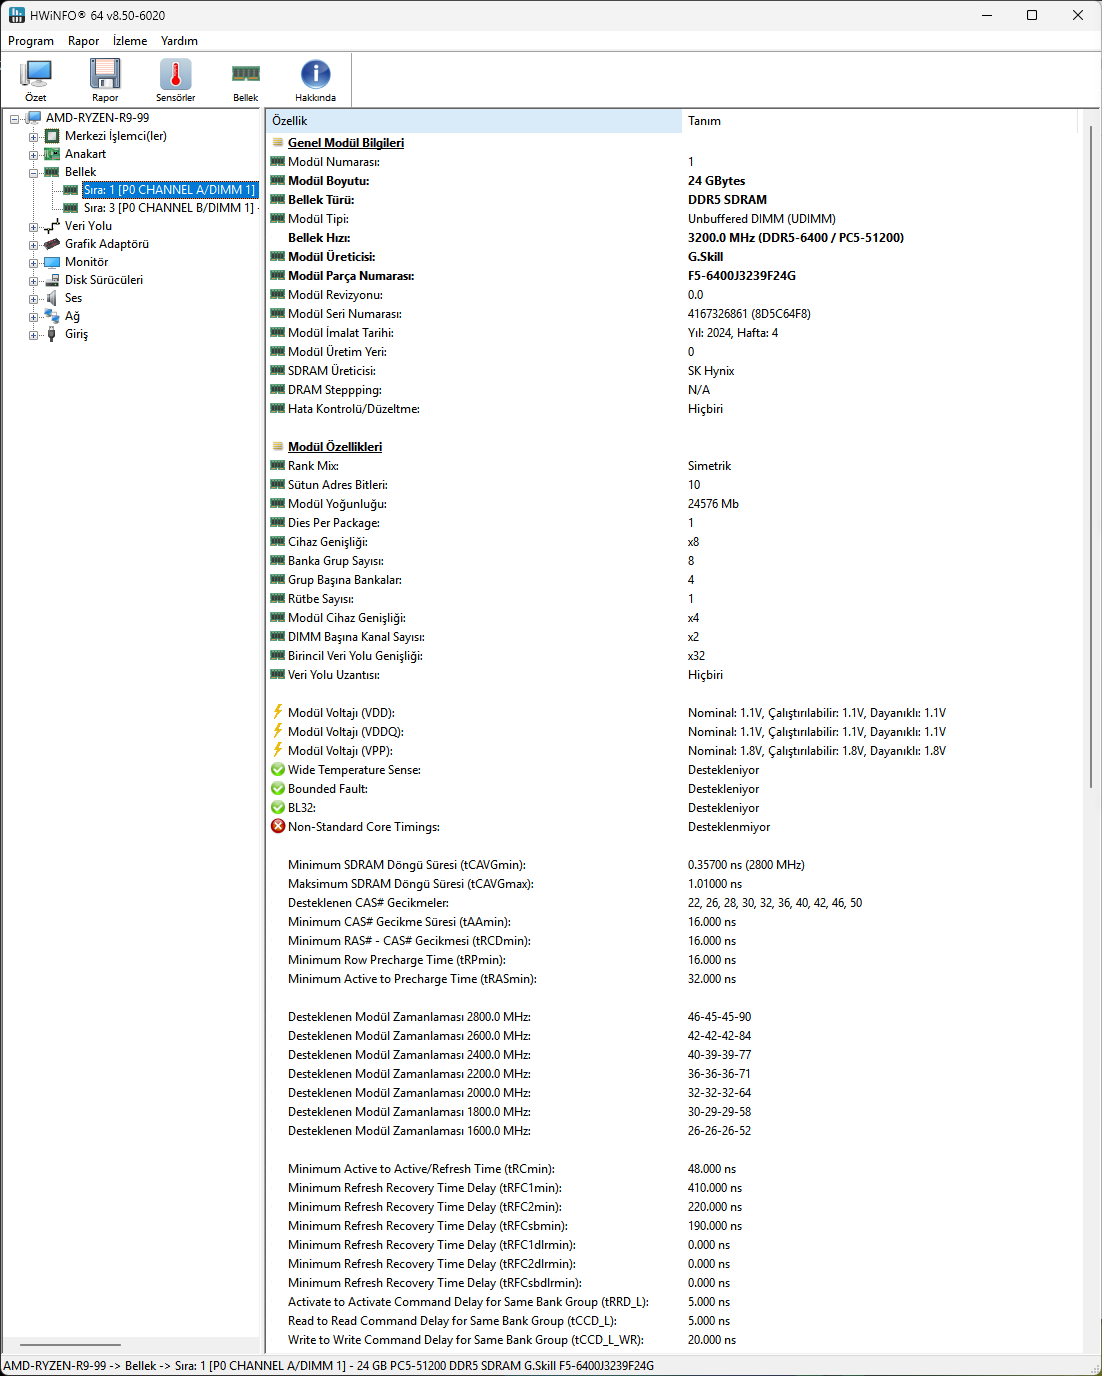1102x1376 pixels.
Task: Click the AMD-RYZEN-R9-99 computer icon
Action: click(x=34, y=118)
